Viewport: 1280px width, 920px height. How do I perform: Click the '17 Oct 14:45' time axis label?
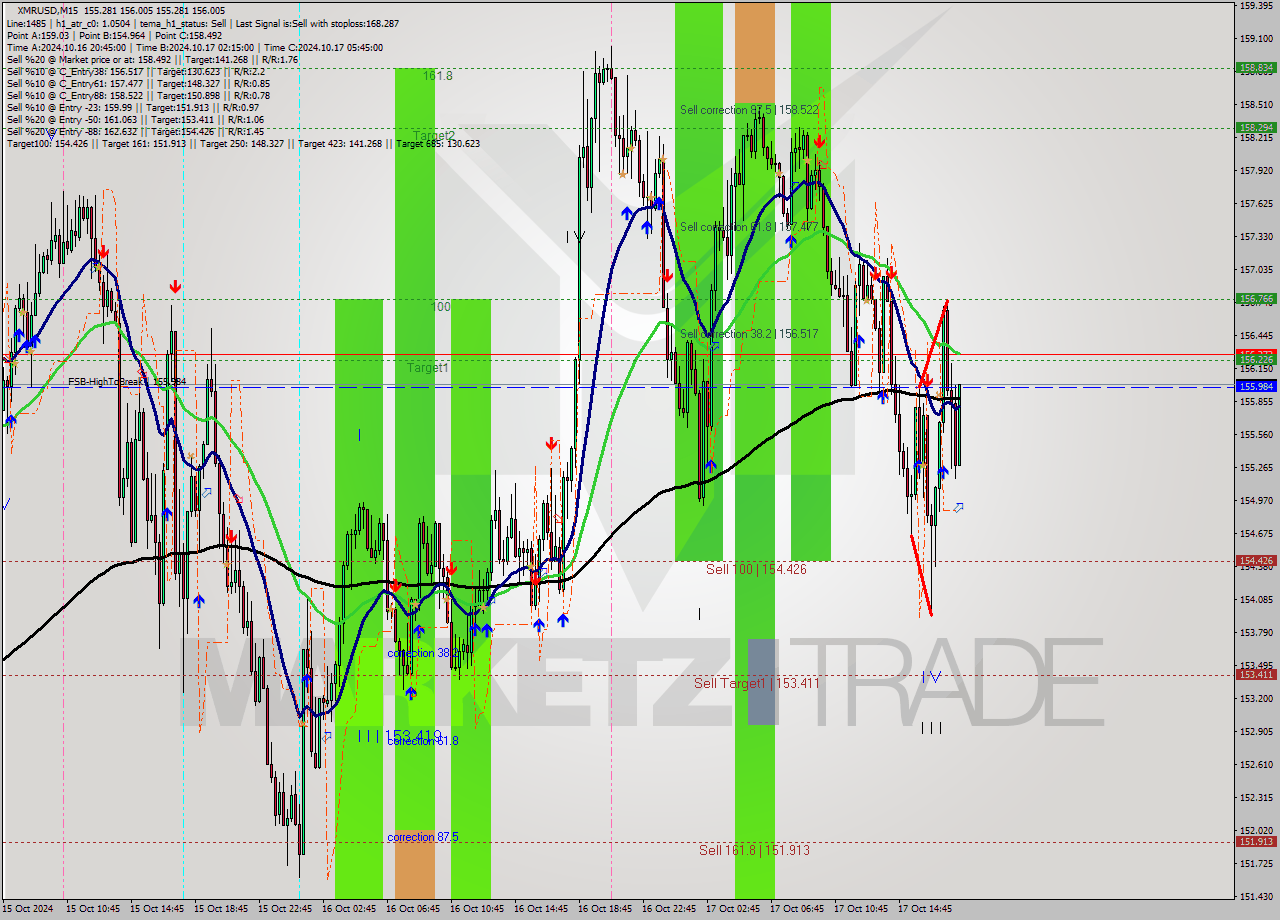tap(924, 909)
